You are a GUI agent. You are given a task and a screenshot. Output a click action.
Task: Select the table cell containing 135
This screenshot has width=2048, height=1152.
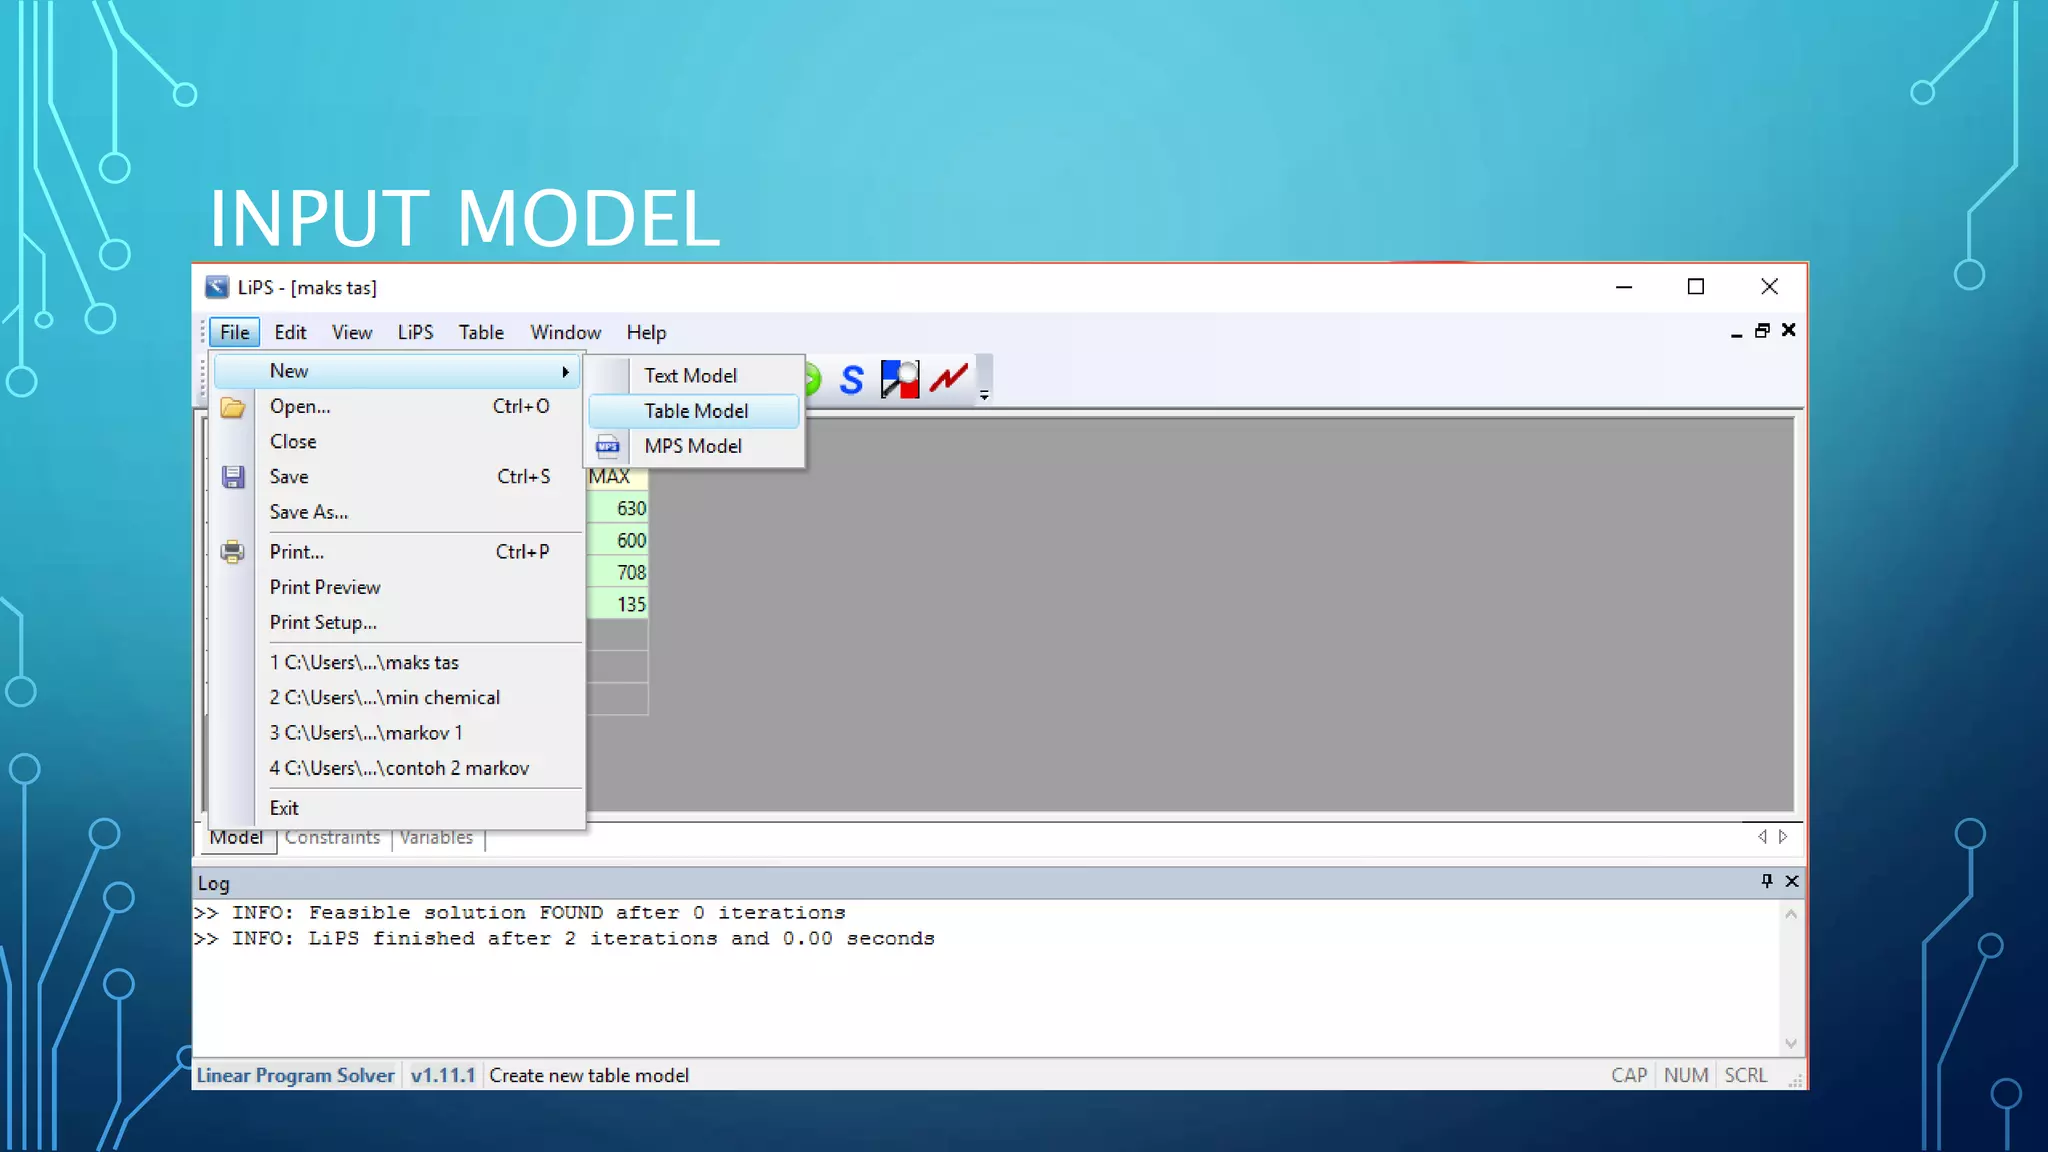click(x=617, y=604)
